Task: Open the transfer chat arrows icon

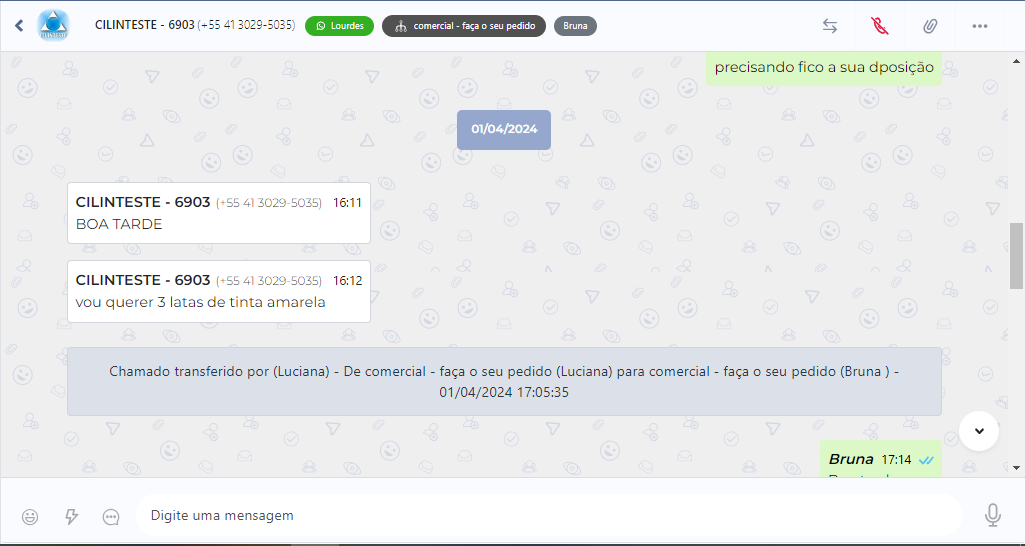Action: point(830,26)
